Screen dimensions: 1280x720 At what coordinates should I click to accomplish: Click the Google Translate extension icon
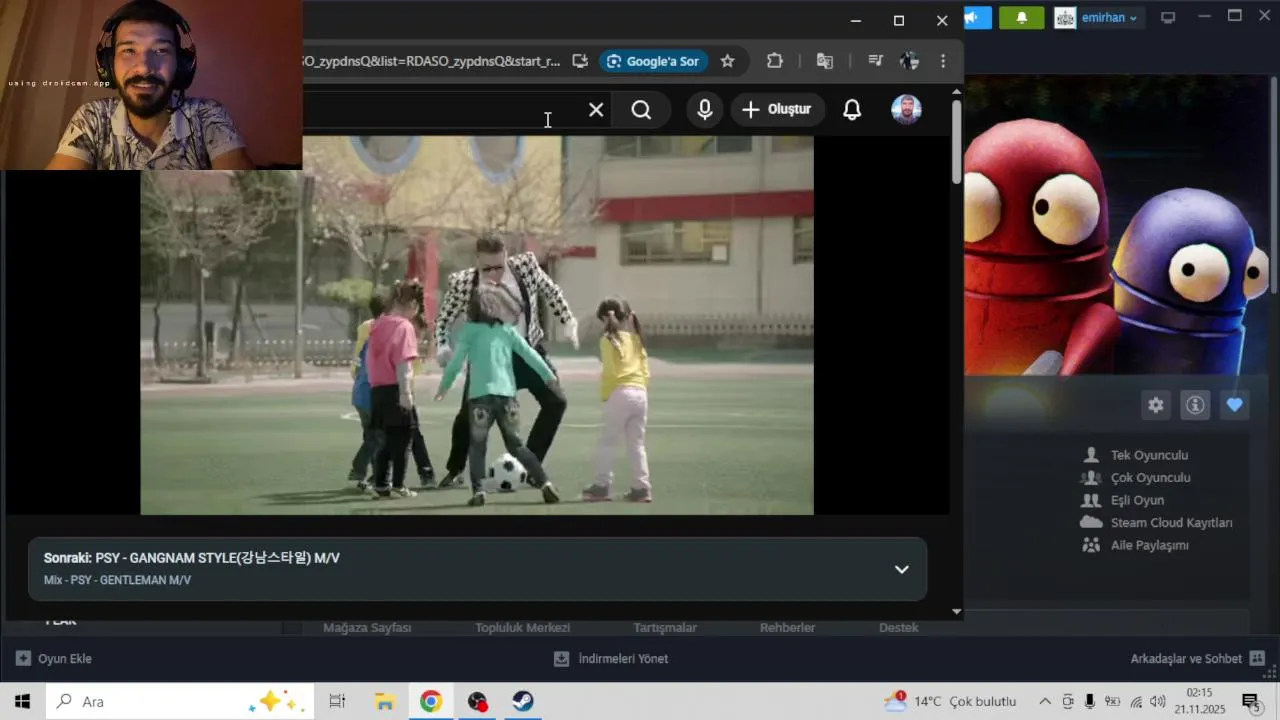[825, 61]
